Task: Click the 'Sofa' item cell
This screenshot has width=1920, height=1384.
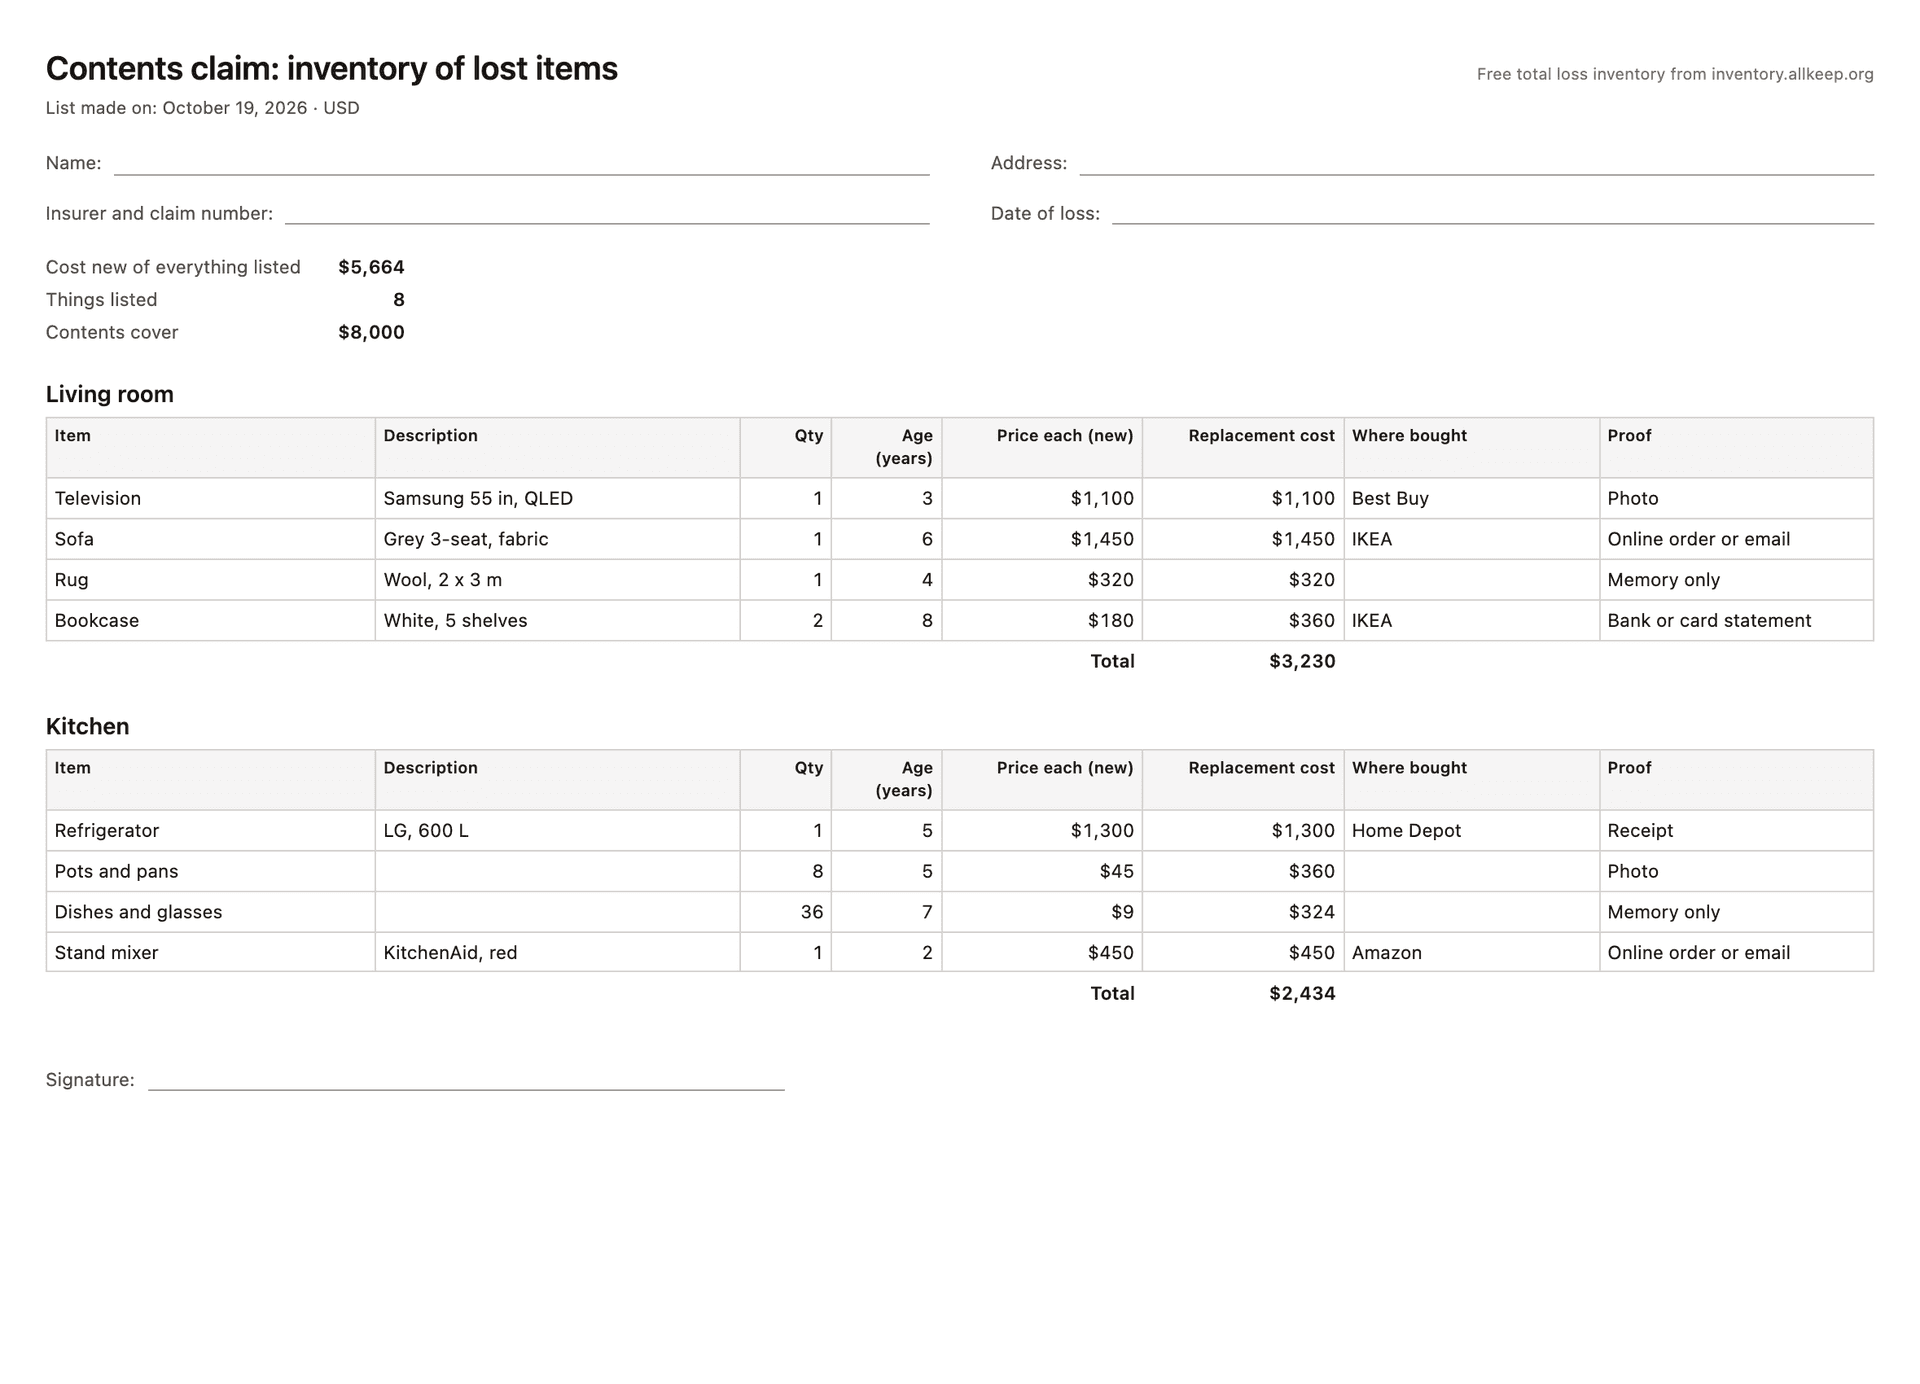Action: [x=211, y=539]
